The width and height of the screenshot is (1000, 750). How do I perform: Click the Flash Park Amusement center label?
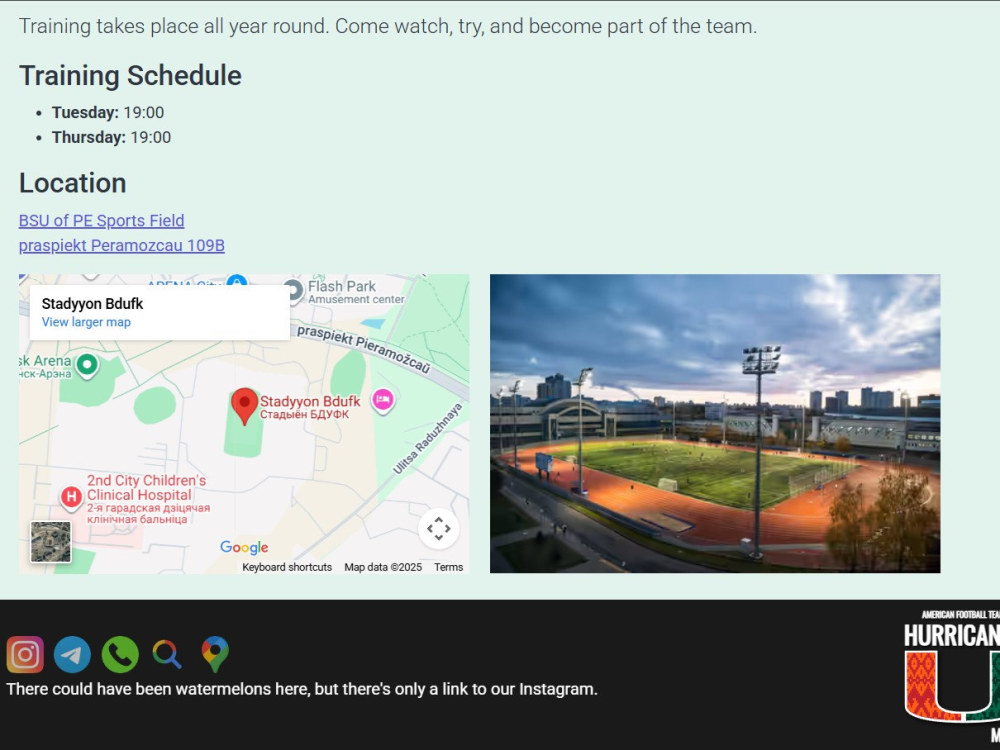(356, 291)
